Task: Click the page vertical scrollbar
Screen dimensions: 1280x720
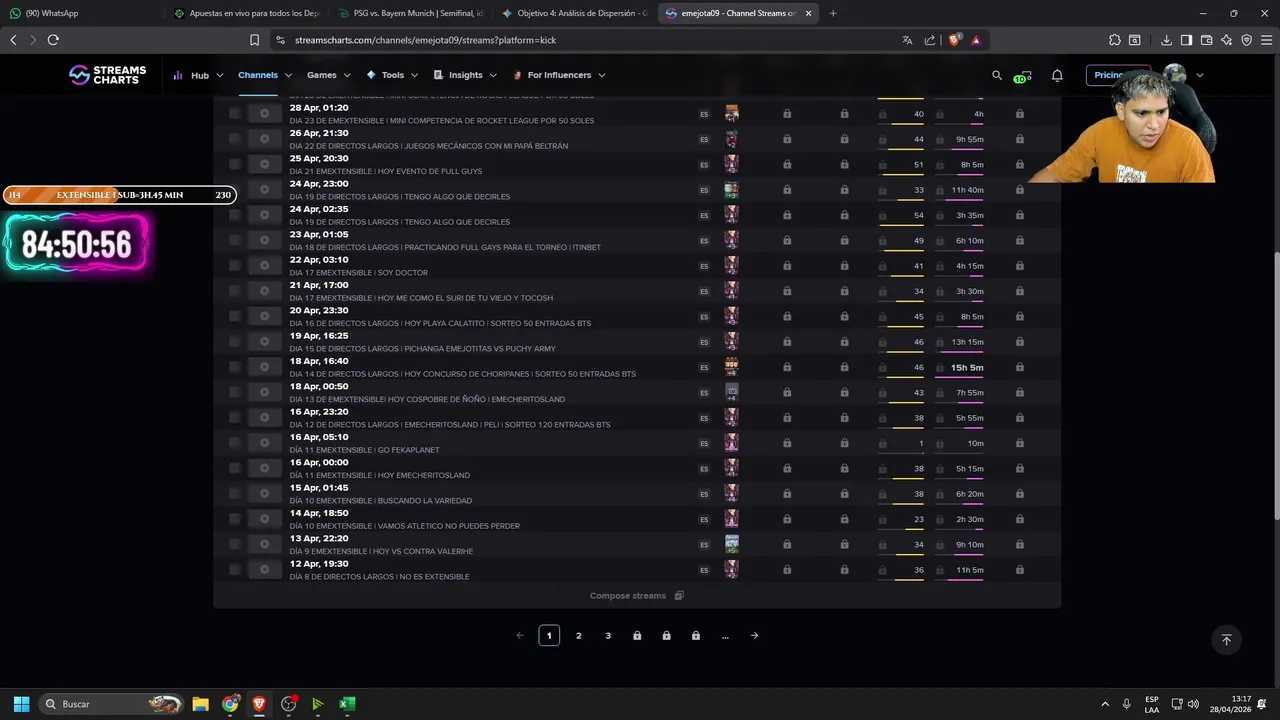Action: [x=1276, y=385]
